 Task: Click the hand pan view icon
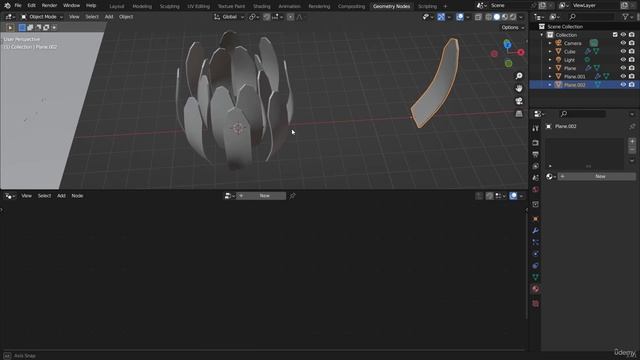519,88
